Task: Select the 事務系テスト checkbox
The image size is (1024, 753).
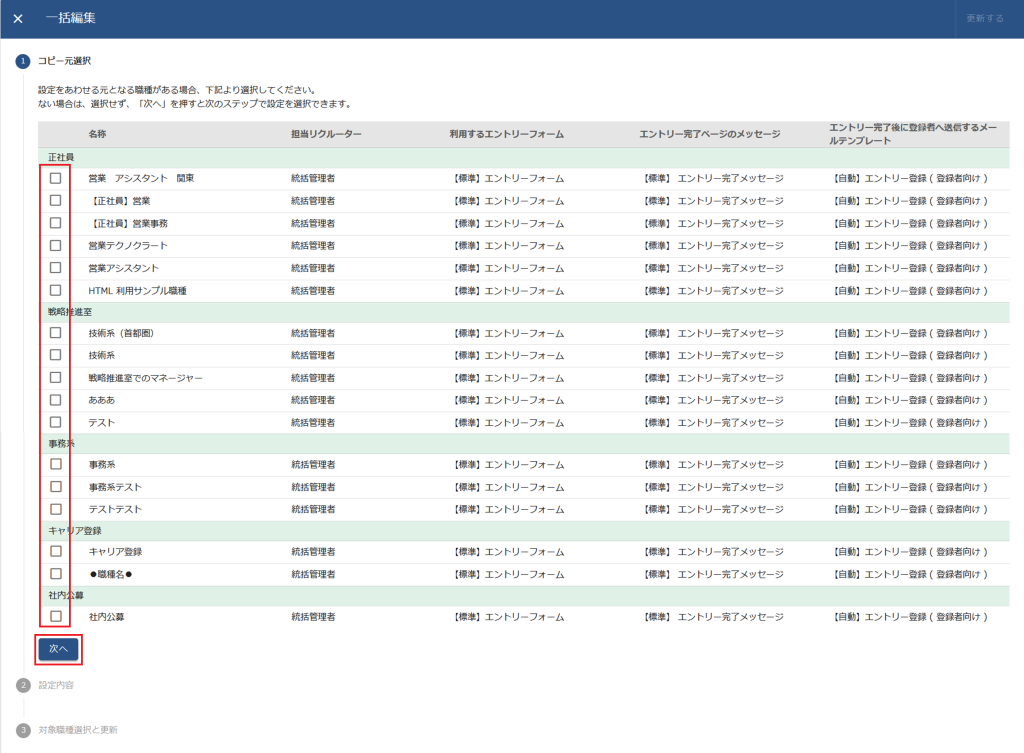Action: tap(55, 486)
